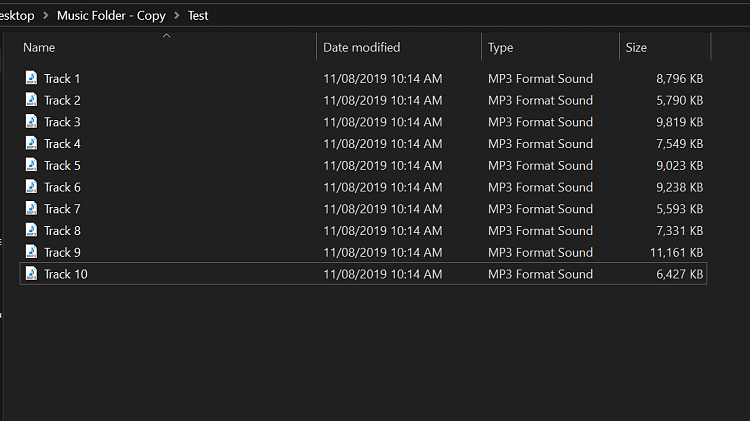Select the highlighted Track 10 file icon

(x=31, y=274)
